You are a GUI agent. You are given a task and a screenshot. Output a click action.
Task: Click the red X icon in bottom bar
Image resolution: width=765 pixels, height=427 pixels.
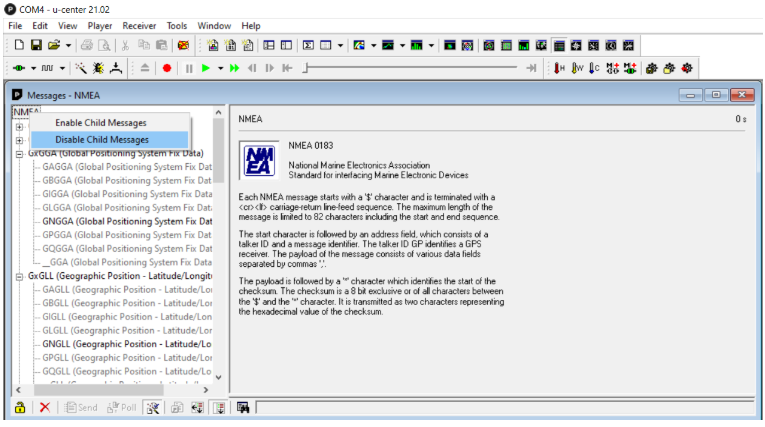pos(45,407)
